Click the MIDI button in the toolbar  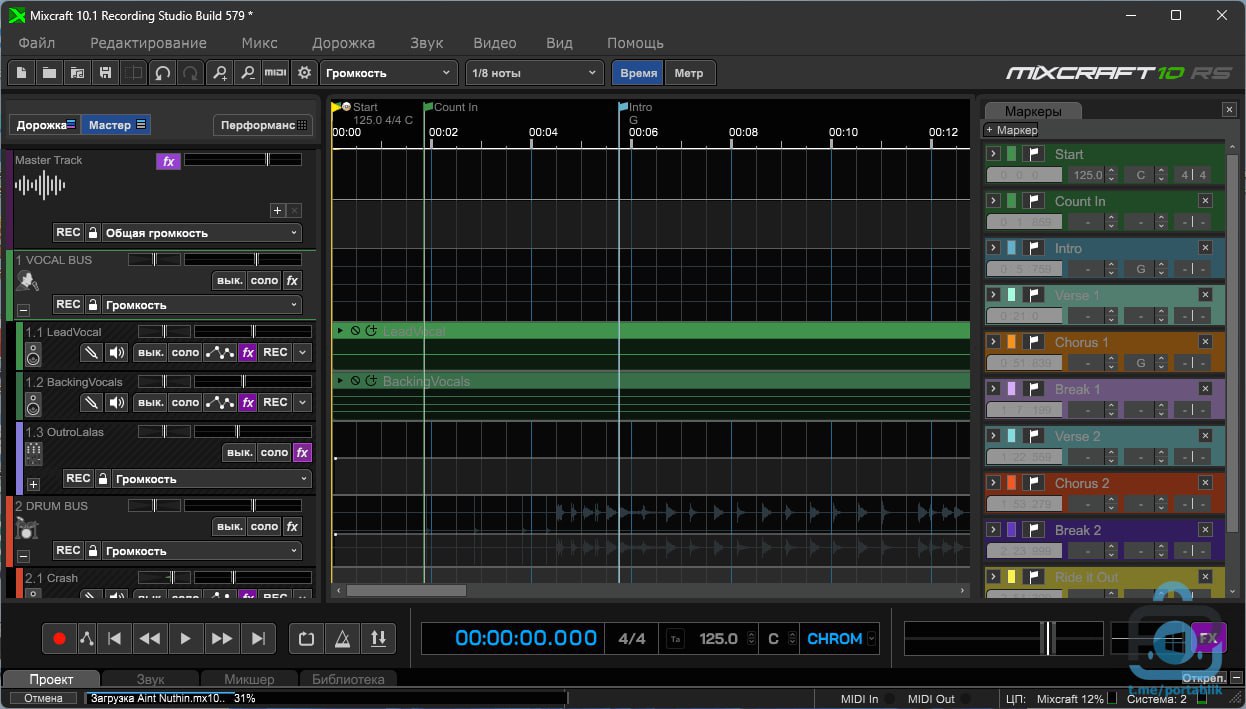(x=275, y=73)
